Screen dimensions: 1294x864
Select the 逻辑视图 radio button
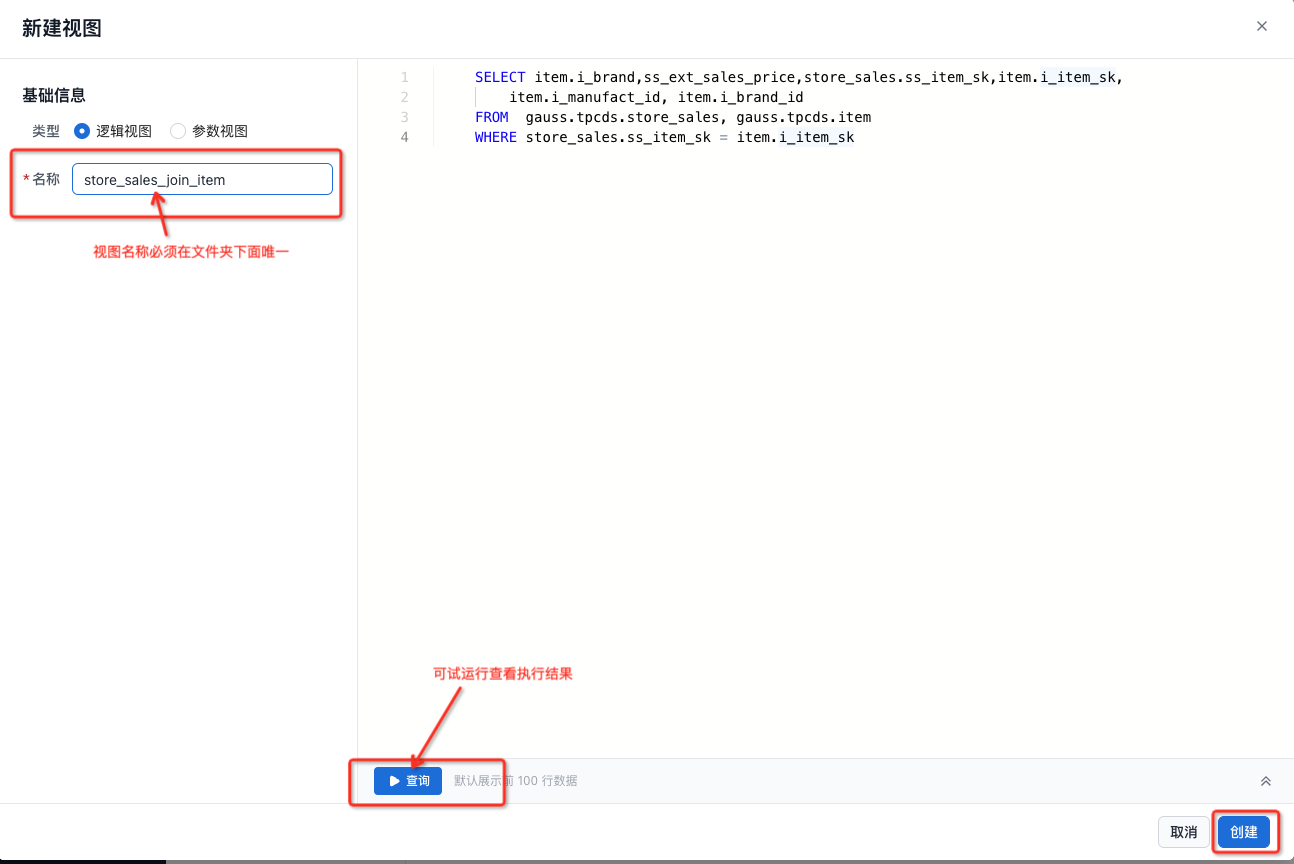coord(82,131)
